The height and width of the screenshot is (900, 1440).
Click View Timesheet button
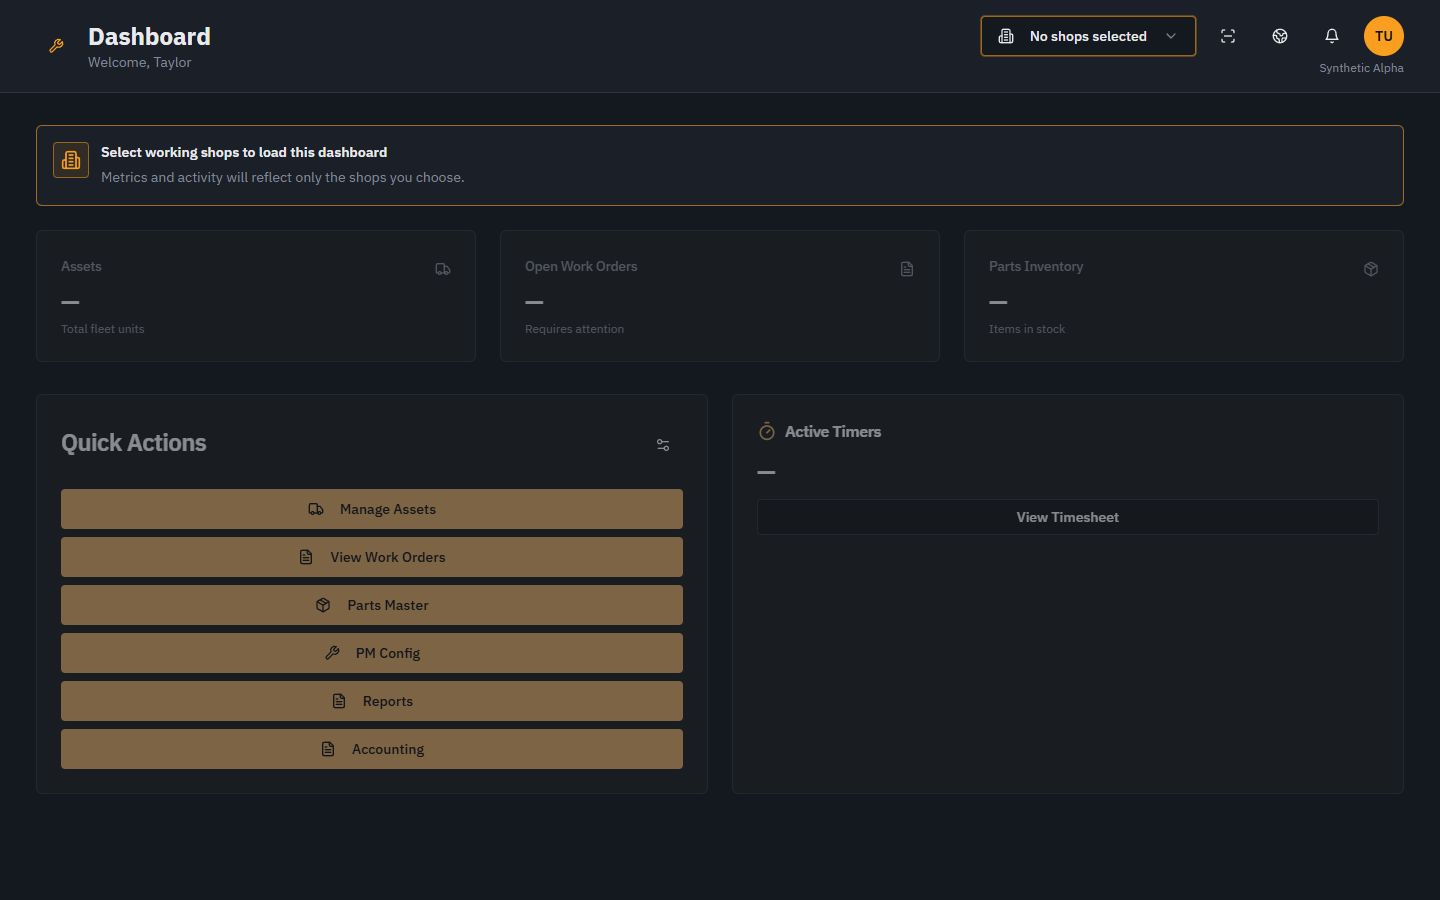(x=1068, y=517)
